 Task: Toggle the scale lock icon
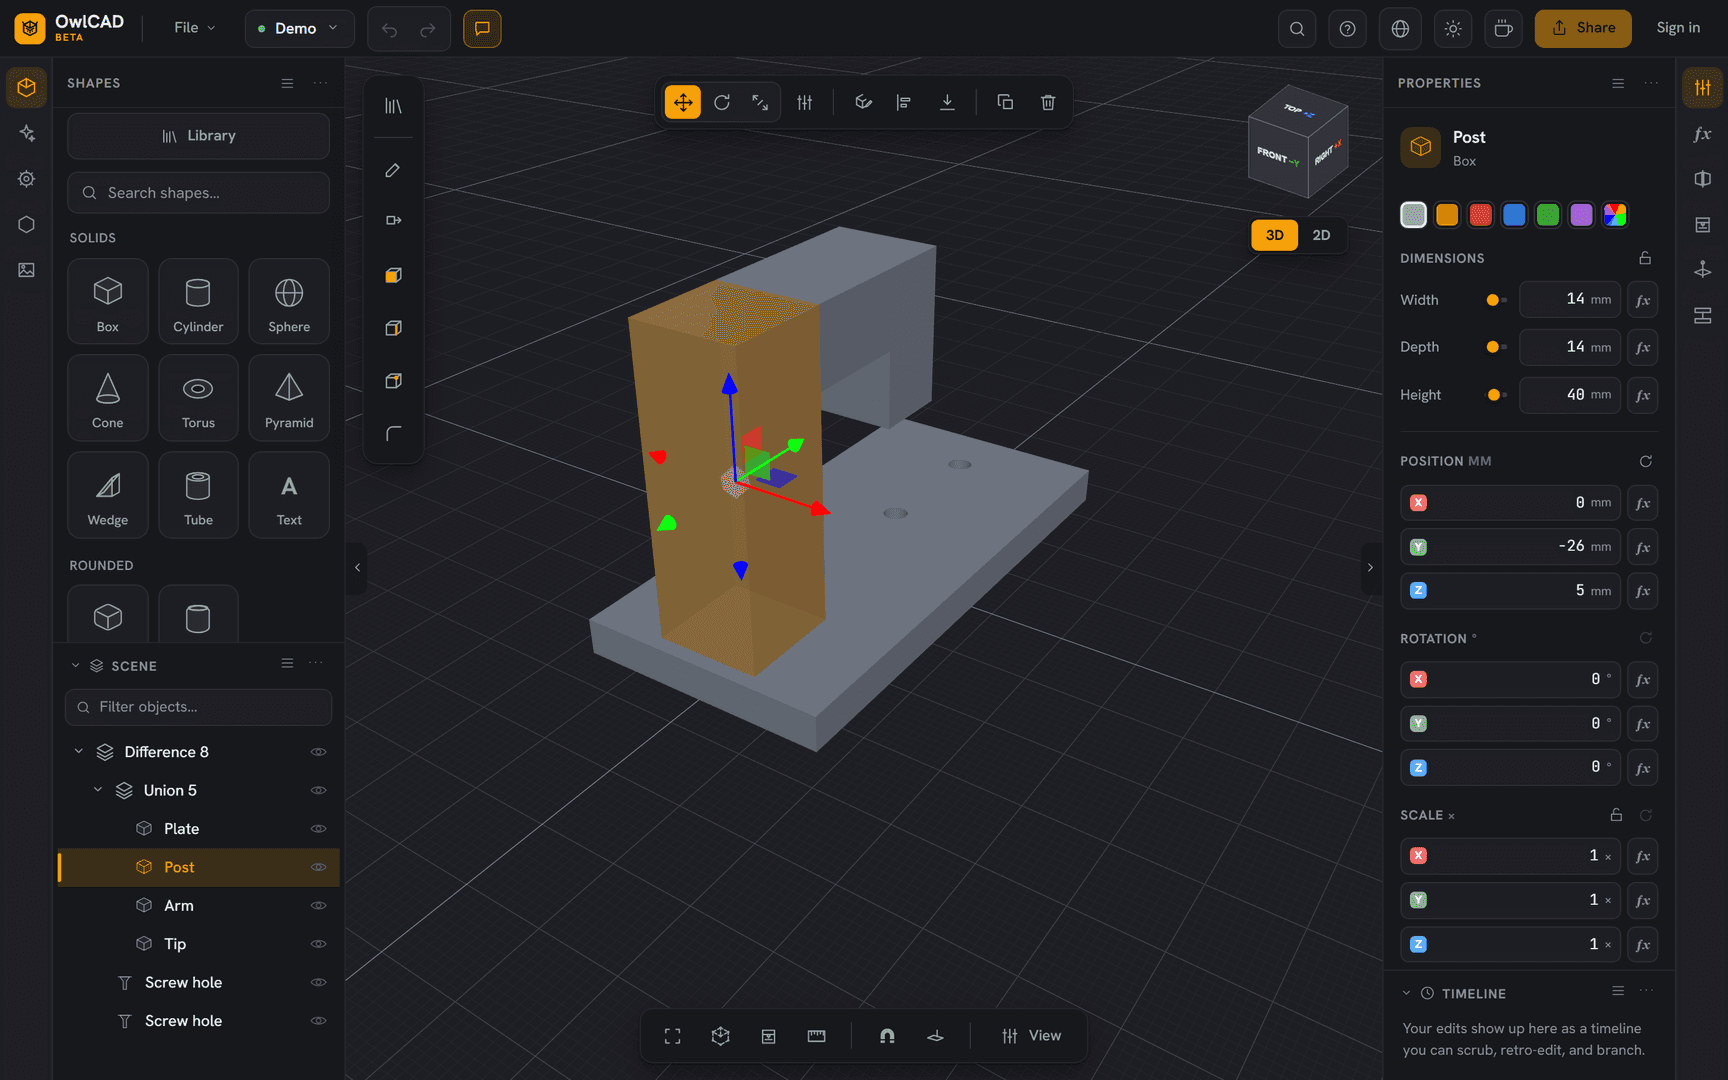1616,815
